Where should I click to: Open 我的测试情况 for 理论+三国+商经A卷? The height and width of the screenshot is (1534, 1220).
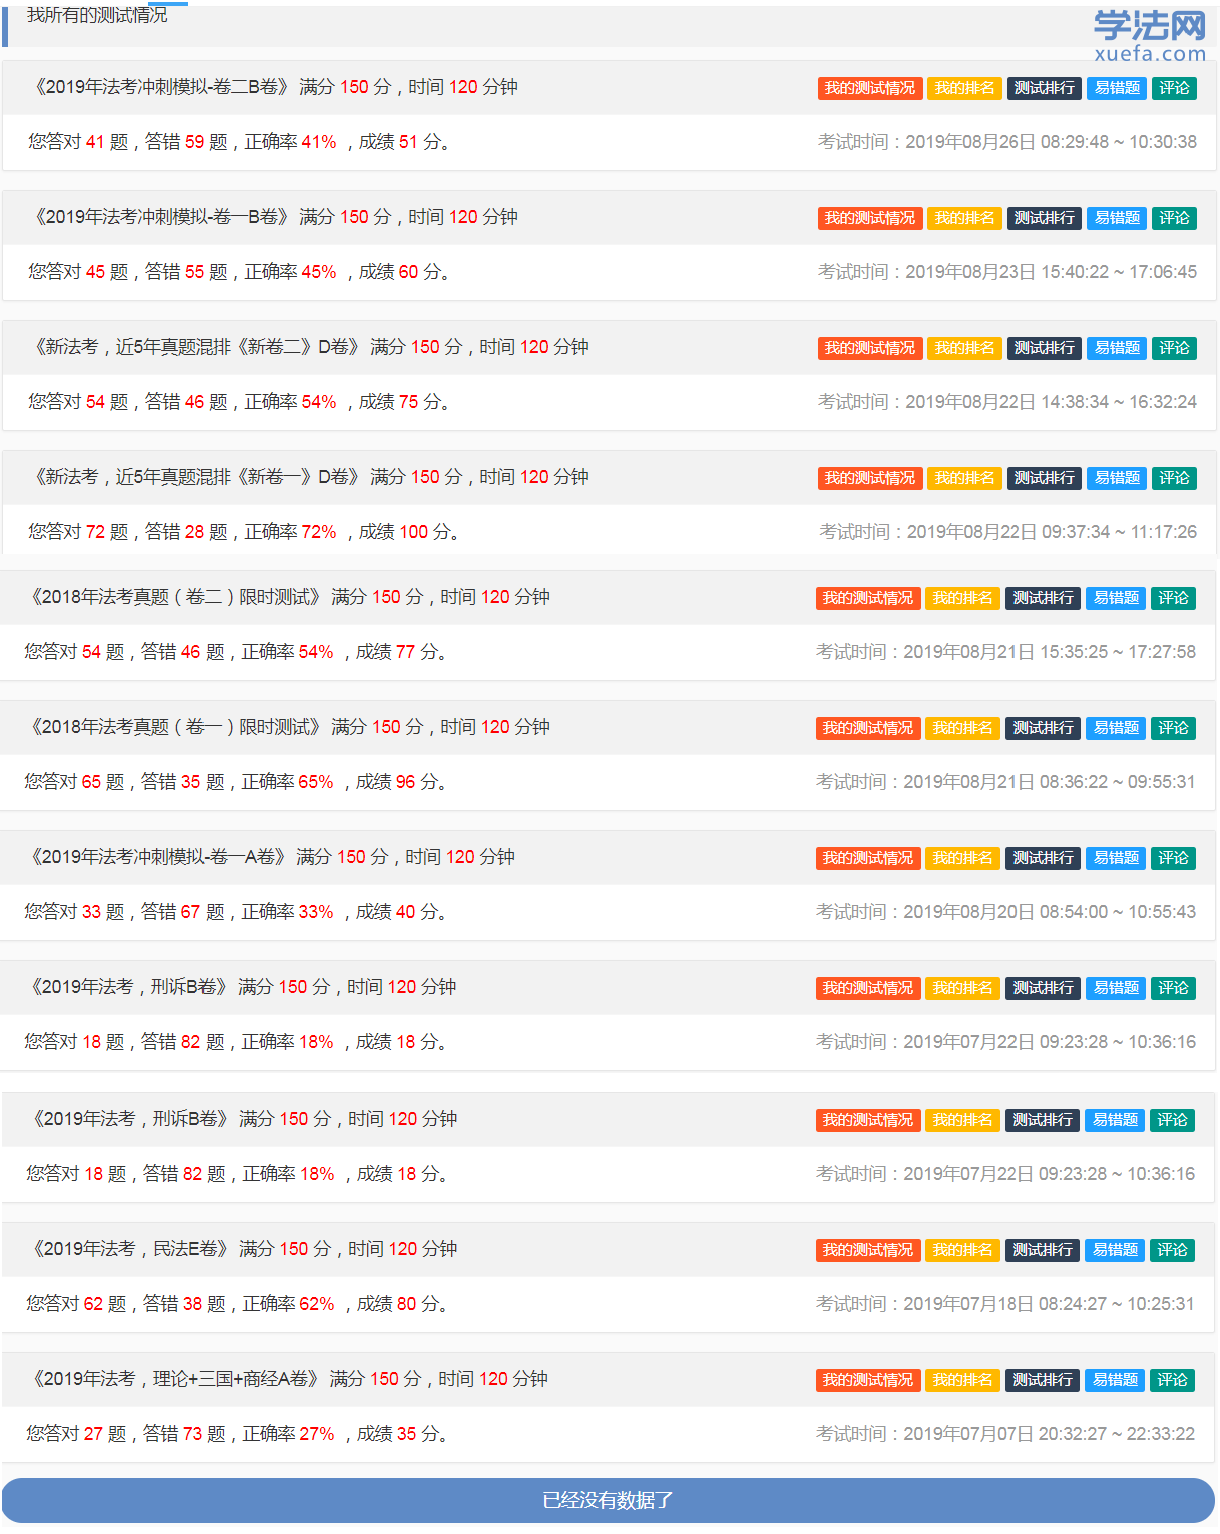click(x=868, y=1380)
